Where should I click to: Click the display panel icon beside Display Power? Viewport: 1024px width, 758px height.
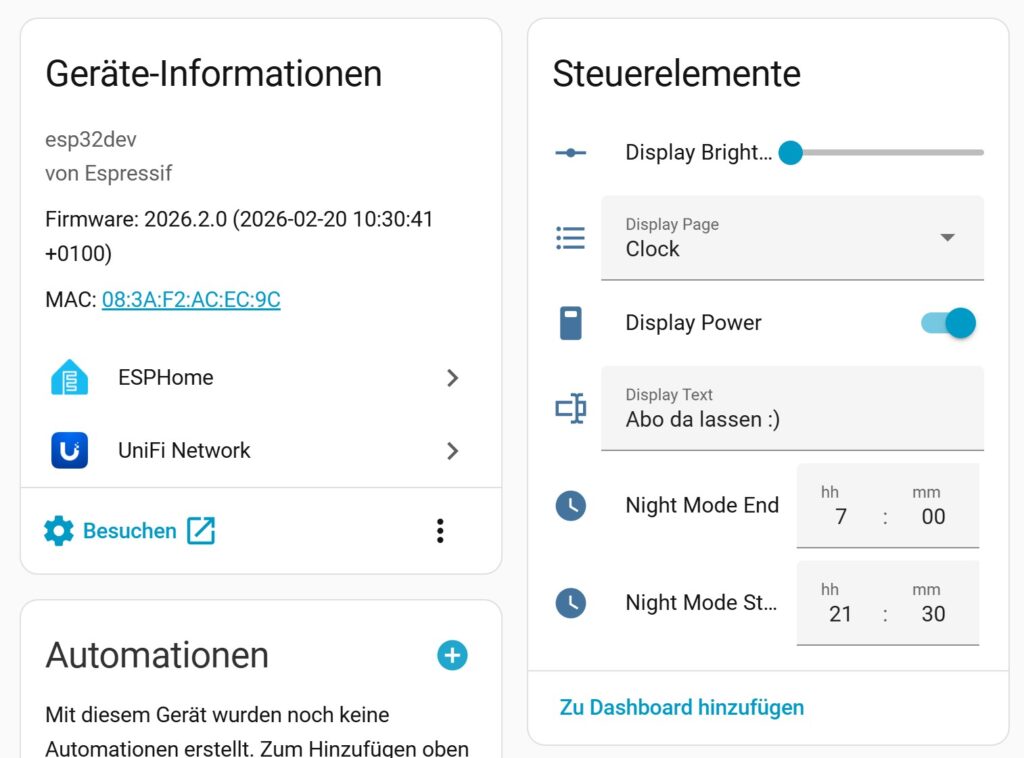tap(570, 322)
